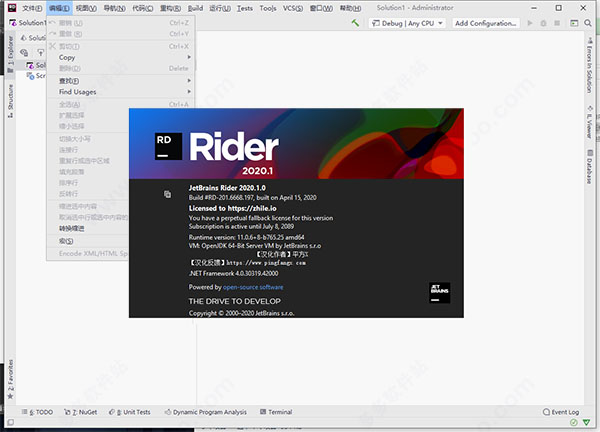
Task: Open the 6: TODO tool window
Action: click(37, 412)
